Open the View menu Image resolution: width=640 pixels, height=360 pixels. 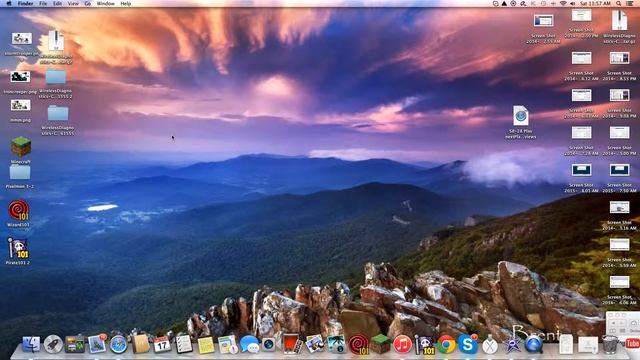(73, 3)
